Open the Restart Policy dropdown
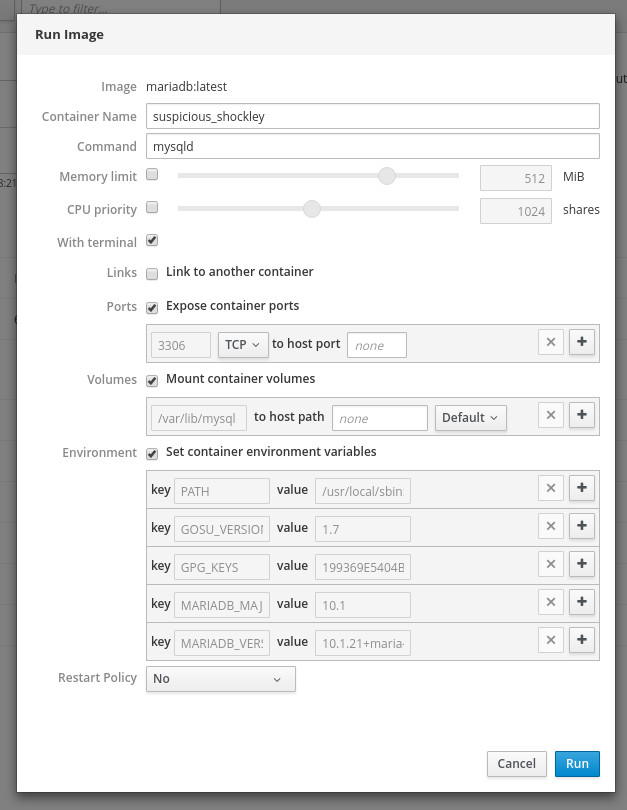 [x=221, y=679]
